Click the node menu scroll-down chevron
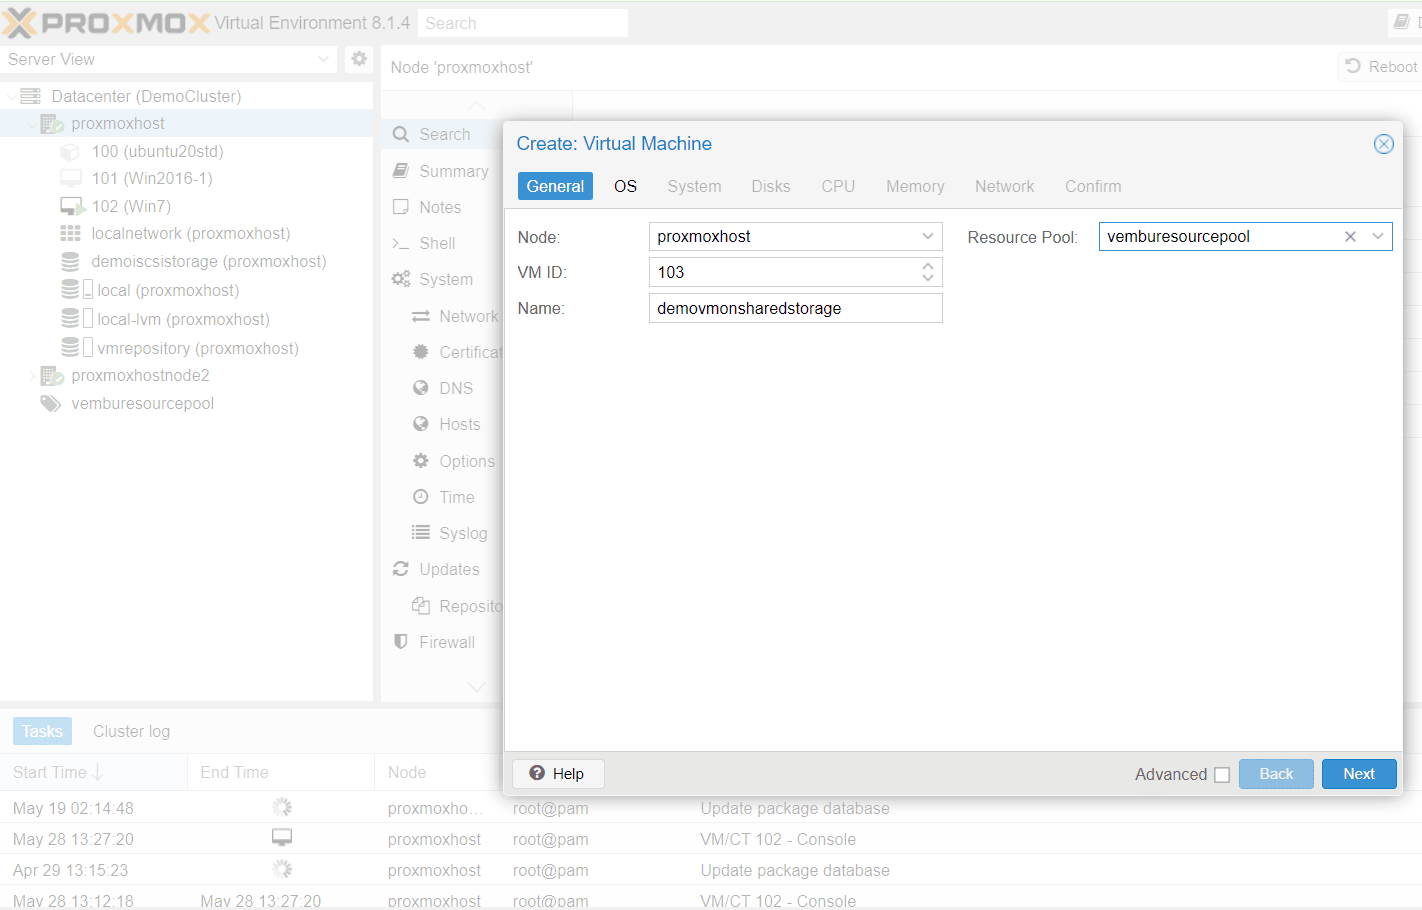This screenshot has width=1422, height=910. pyautogui.click(x=477, y=687)
